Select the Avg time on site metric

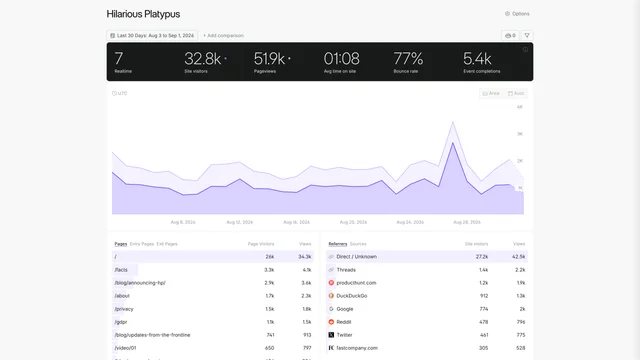pos(341,62)
